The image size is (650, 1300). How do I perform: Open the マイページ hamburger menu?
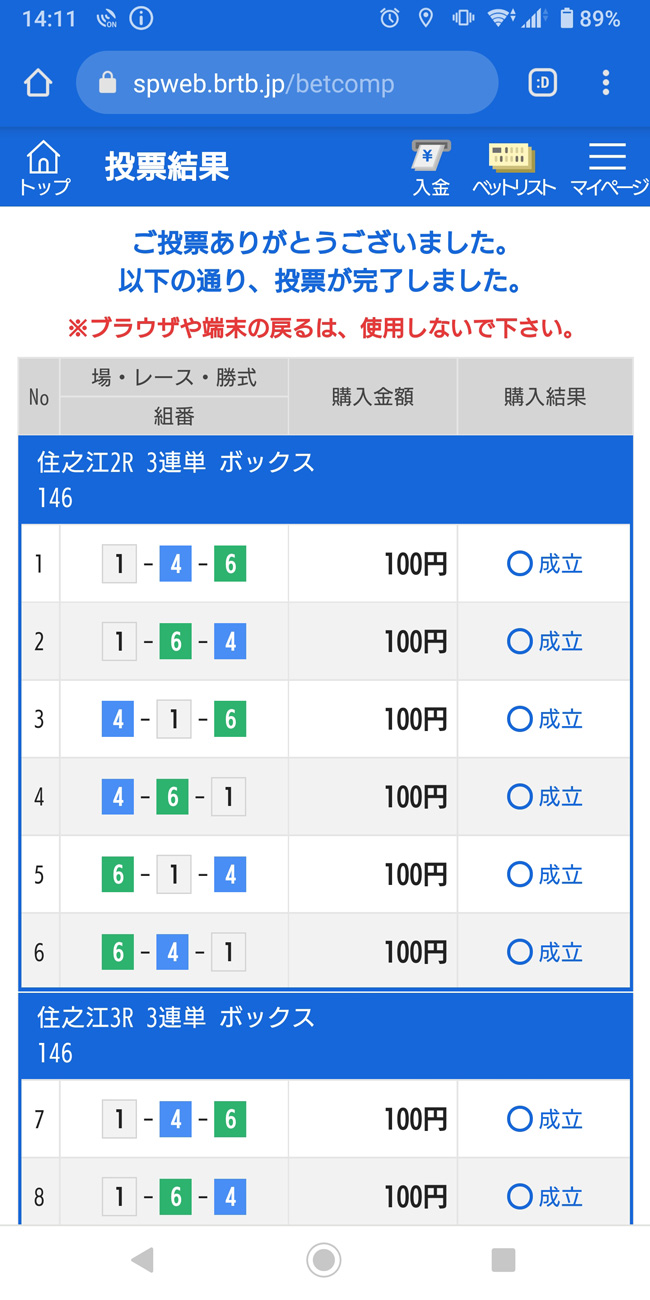[x=607, y=167]
